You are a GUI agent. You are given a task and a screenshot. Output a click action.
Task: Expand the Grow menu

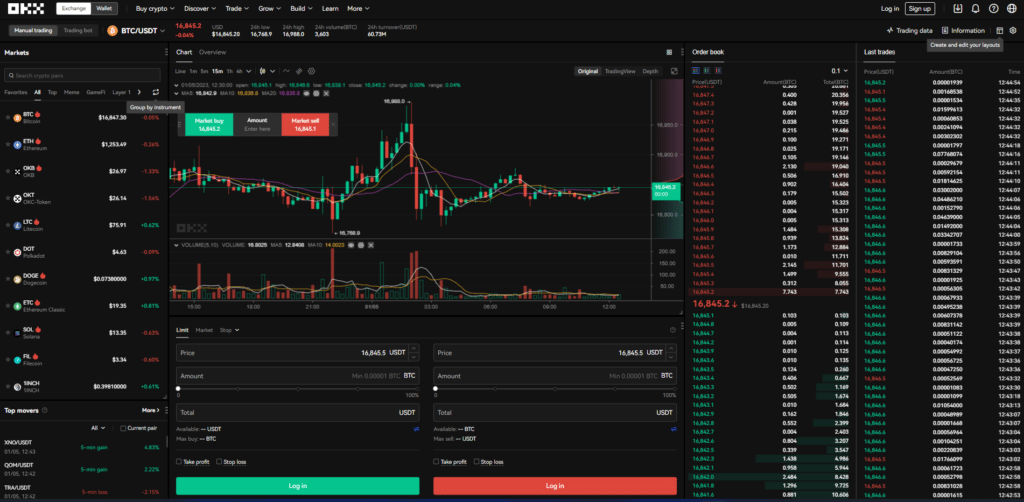[x=270, y=8]
